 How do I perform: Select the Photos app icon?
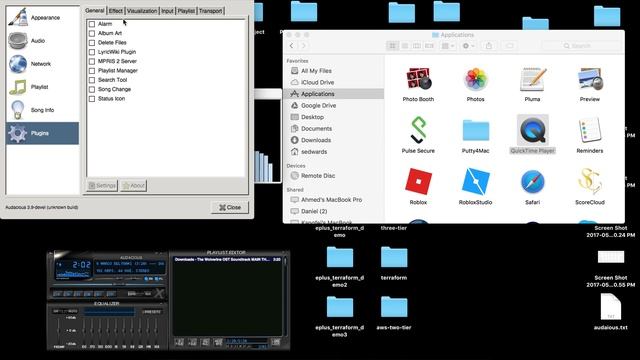pyautogui.click(x=476, y=79)
